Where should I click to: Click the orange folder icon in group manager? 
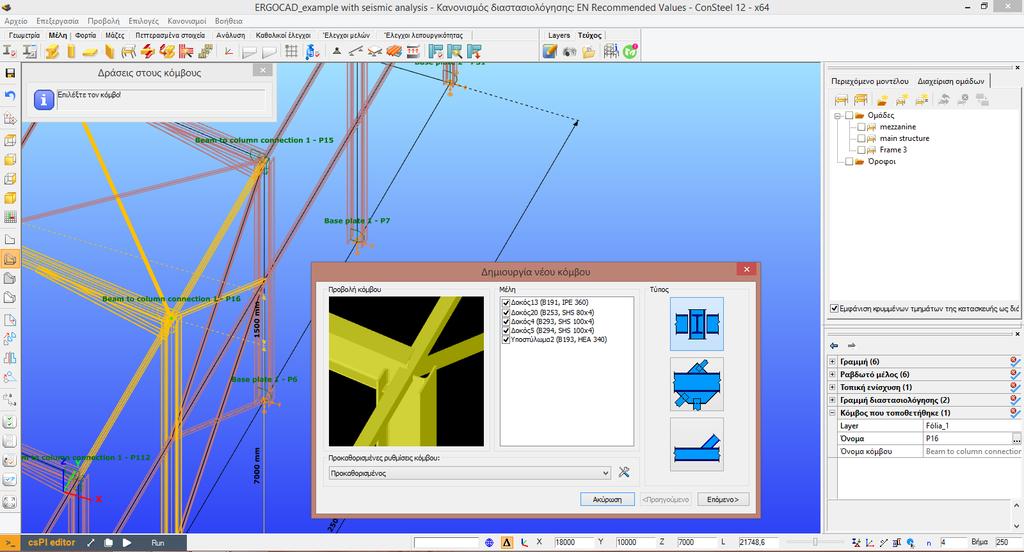pyautogui.click(x=882, y=99)
